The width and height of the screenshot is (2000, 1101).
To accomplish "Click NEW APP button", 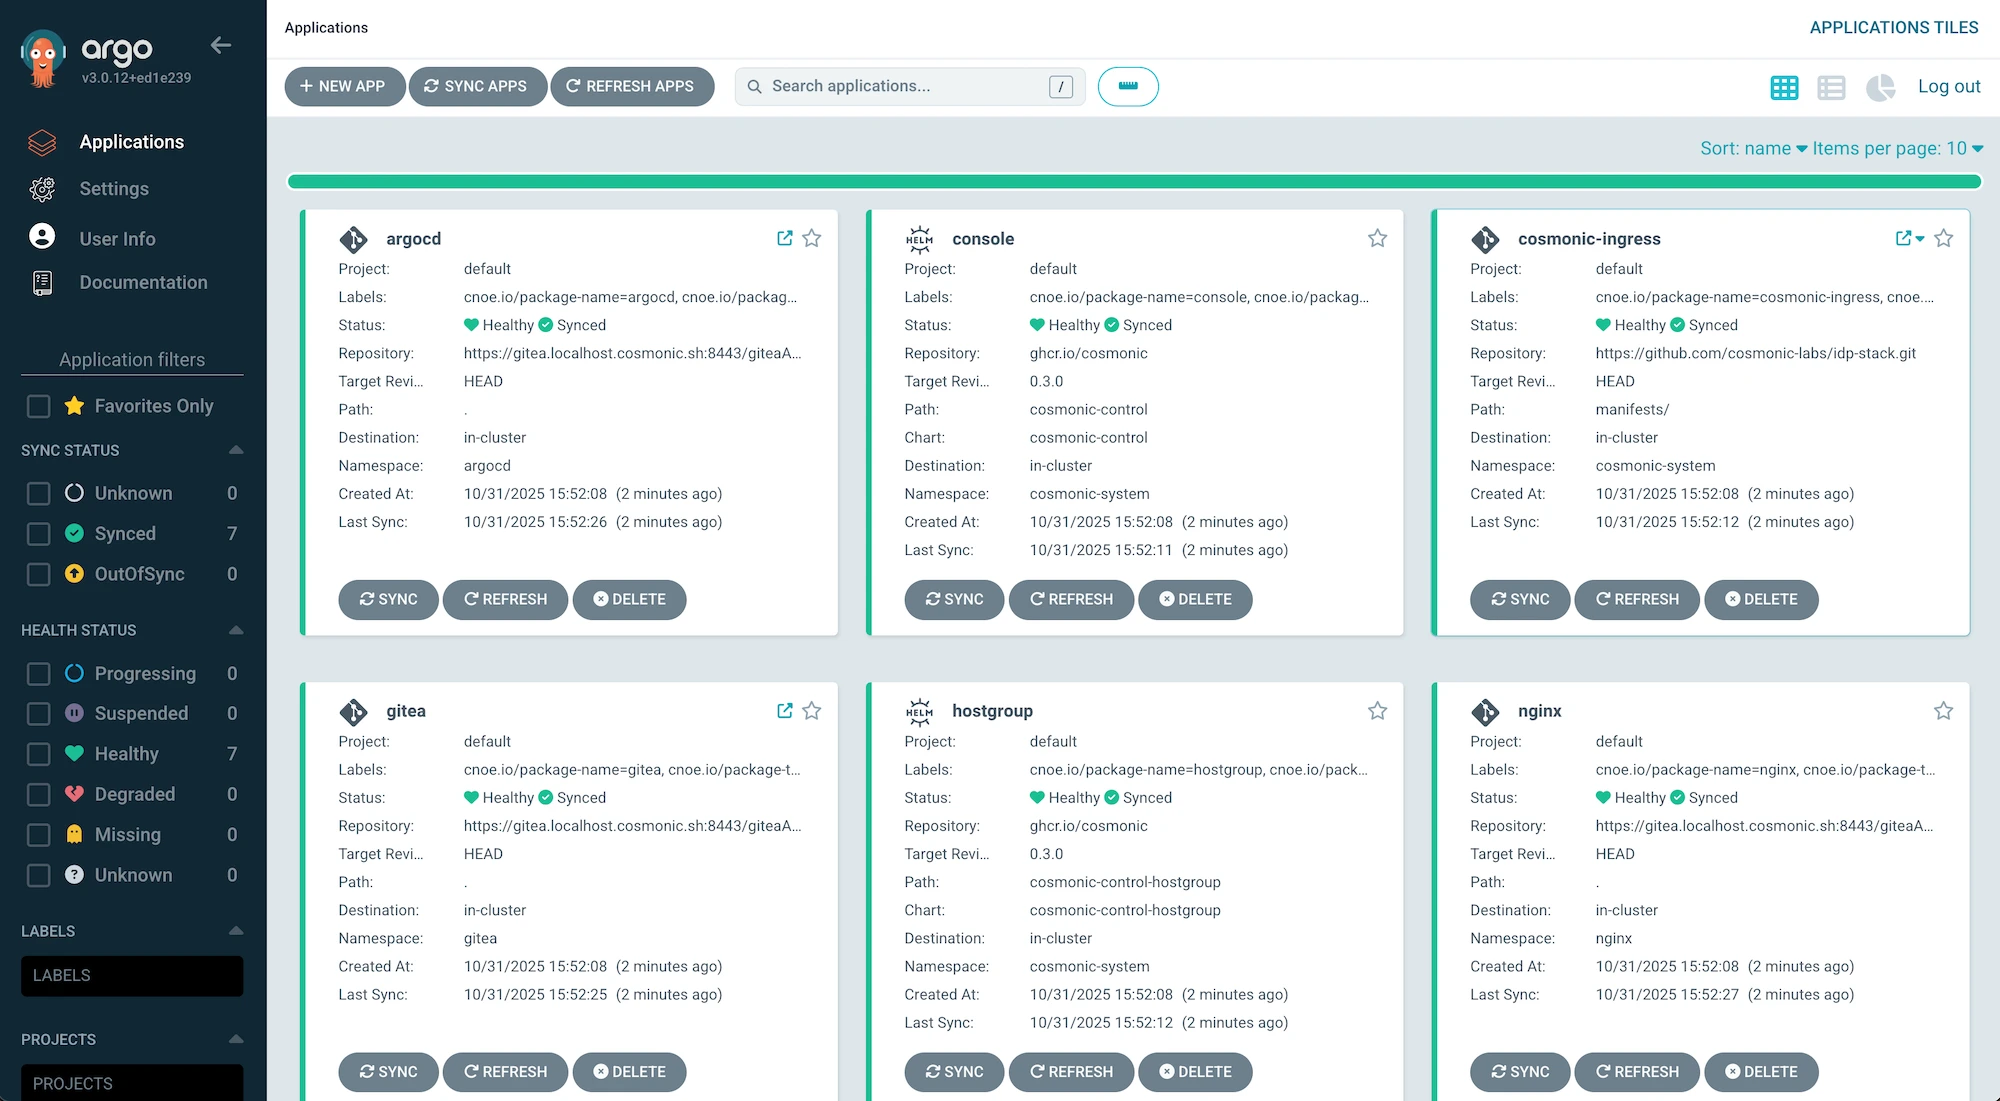I will [345, 86].
